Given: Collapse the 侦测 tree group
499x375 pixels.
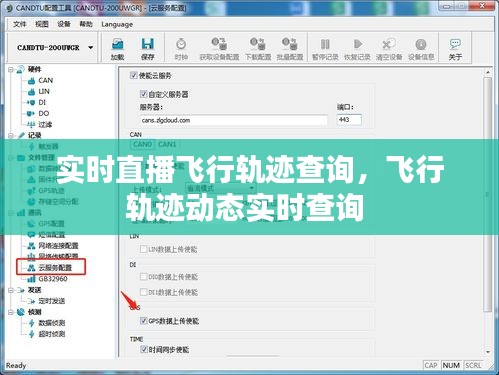Looking at the screenshot, I should click(11, 312).
